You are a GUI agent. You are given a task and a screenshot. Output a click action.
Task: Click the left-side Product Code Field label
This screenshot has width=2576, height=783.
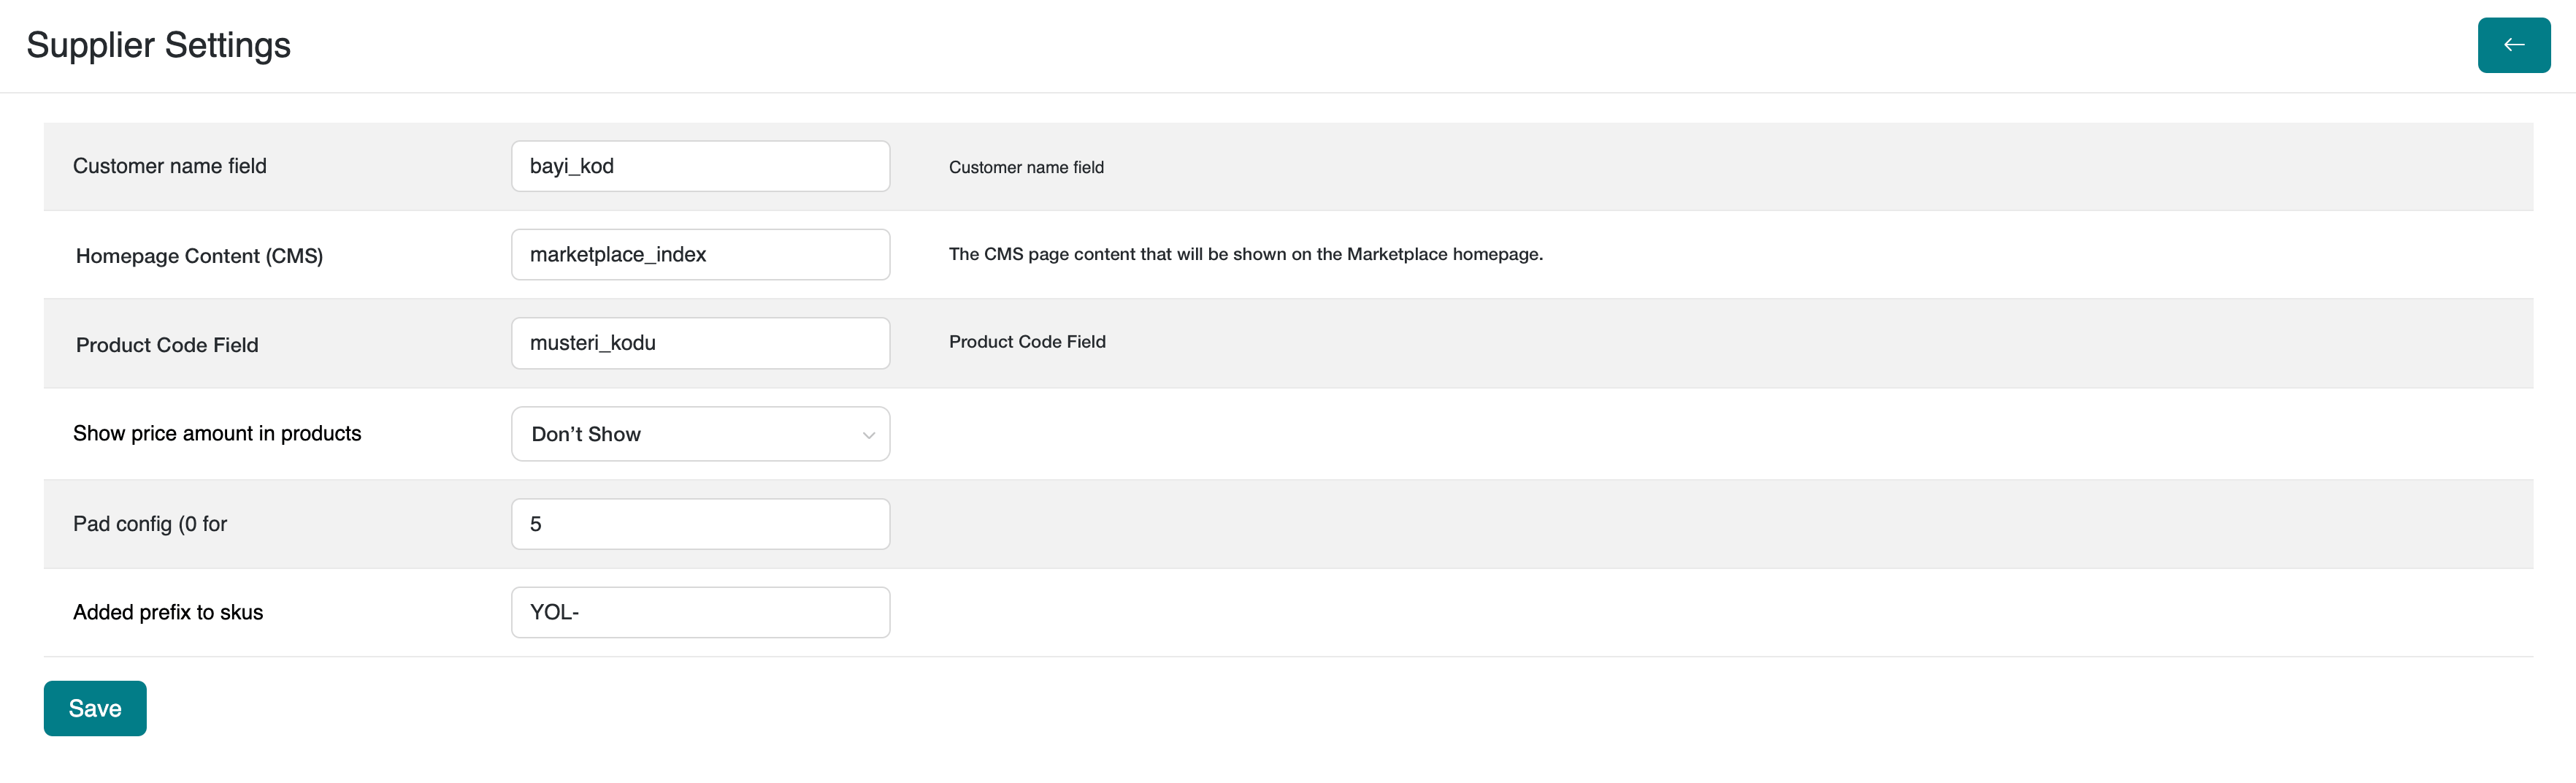[167, 345]
